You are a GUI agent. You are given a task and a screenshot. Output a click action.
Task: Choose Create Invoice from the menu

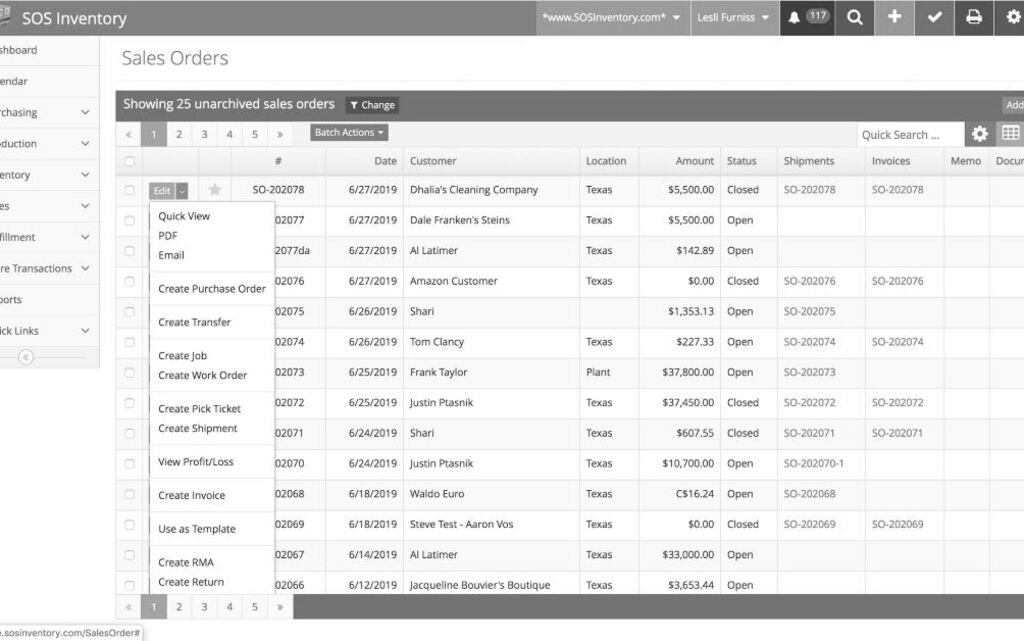coord(192,495)
